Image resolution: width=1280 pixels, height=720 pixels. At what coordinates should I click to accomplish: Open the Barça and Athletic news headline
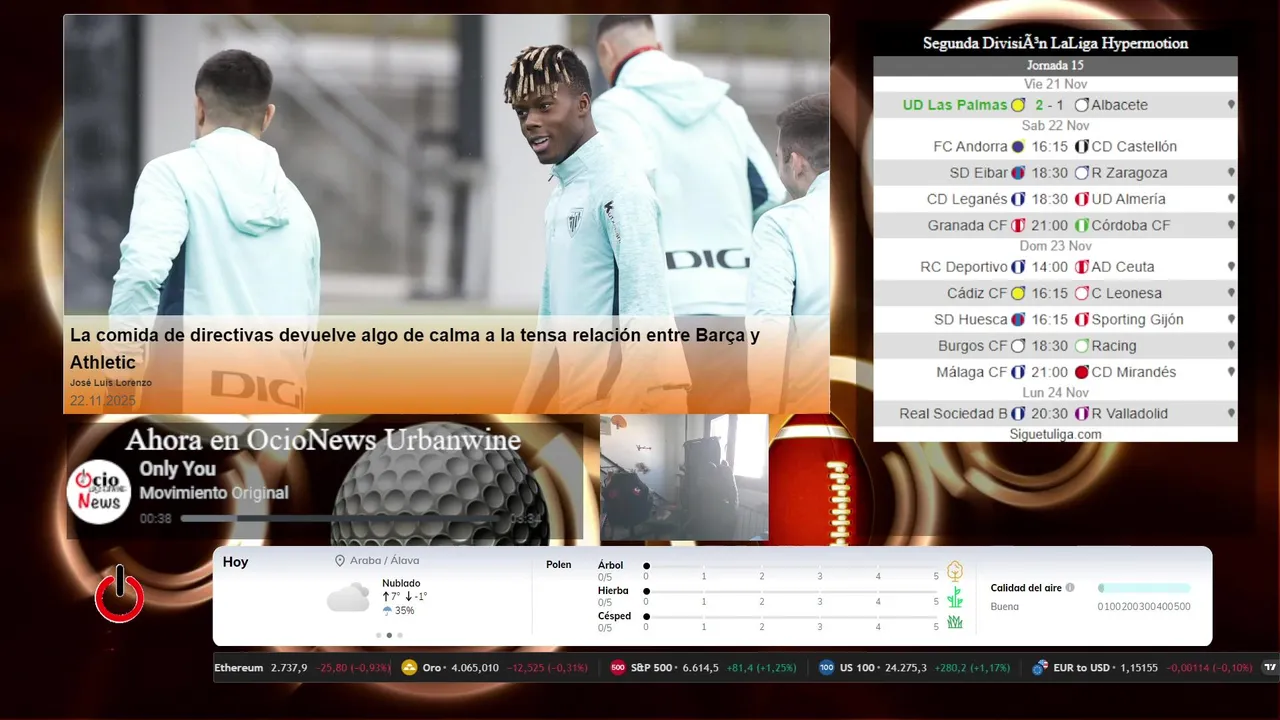pos(415,348)
